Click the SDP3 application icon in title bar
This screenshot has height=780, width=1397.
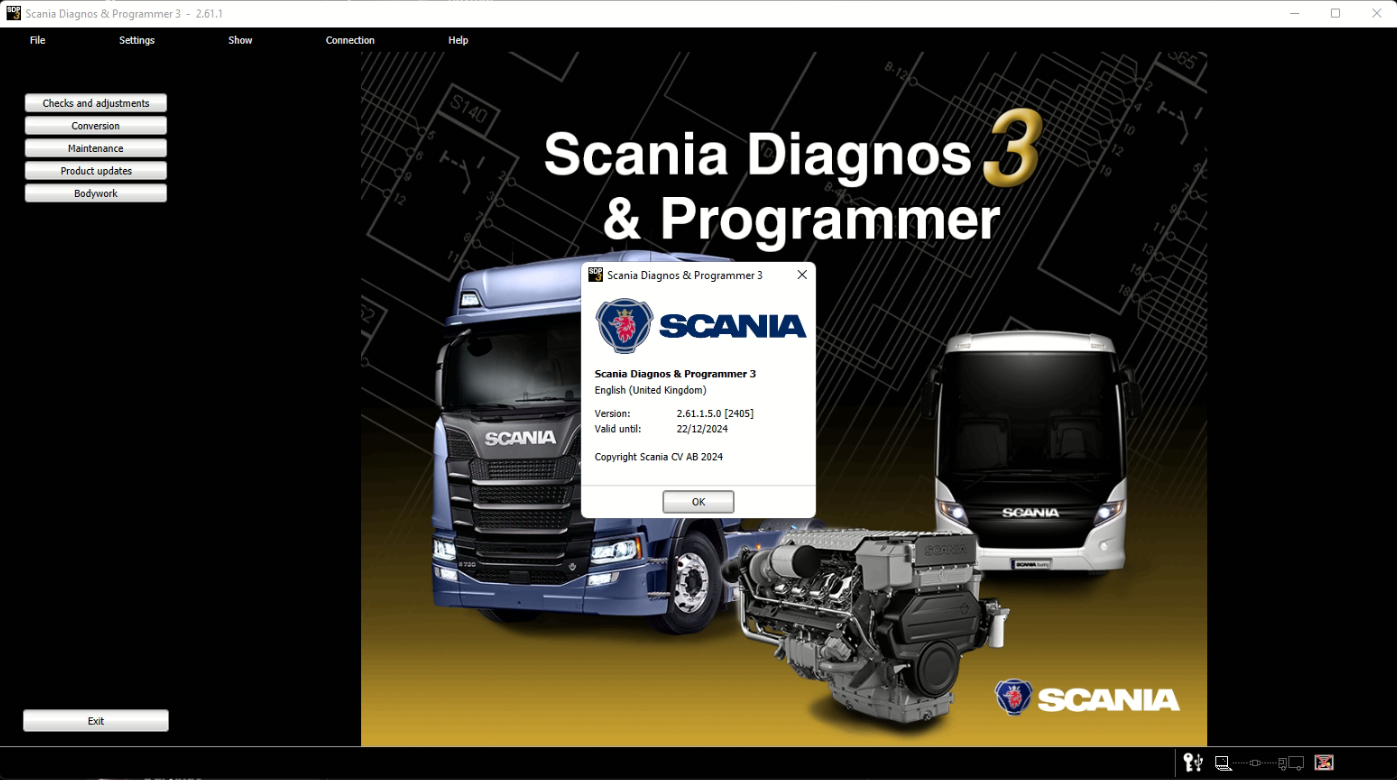click(x=13, y=13)
